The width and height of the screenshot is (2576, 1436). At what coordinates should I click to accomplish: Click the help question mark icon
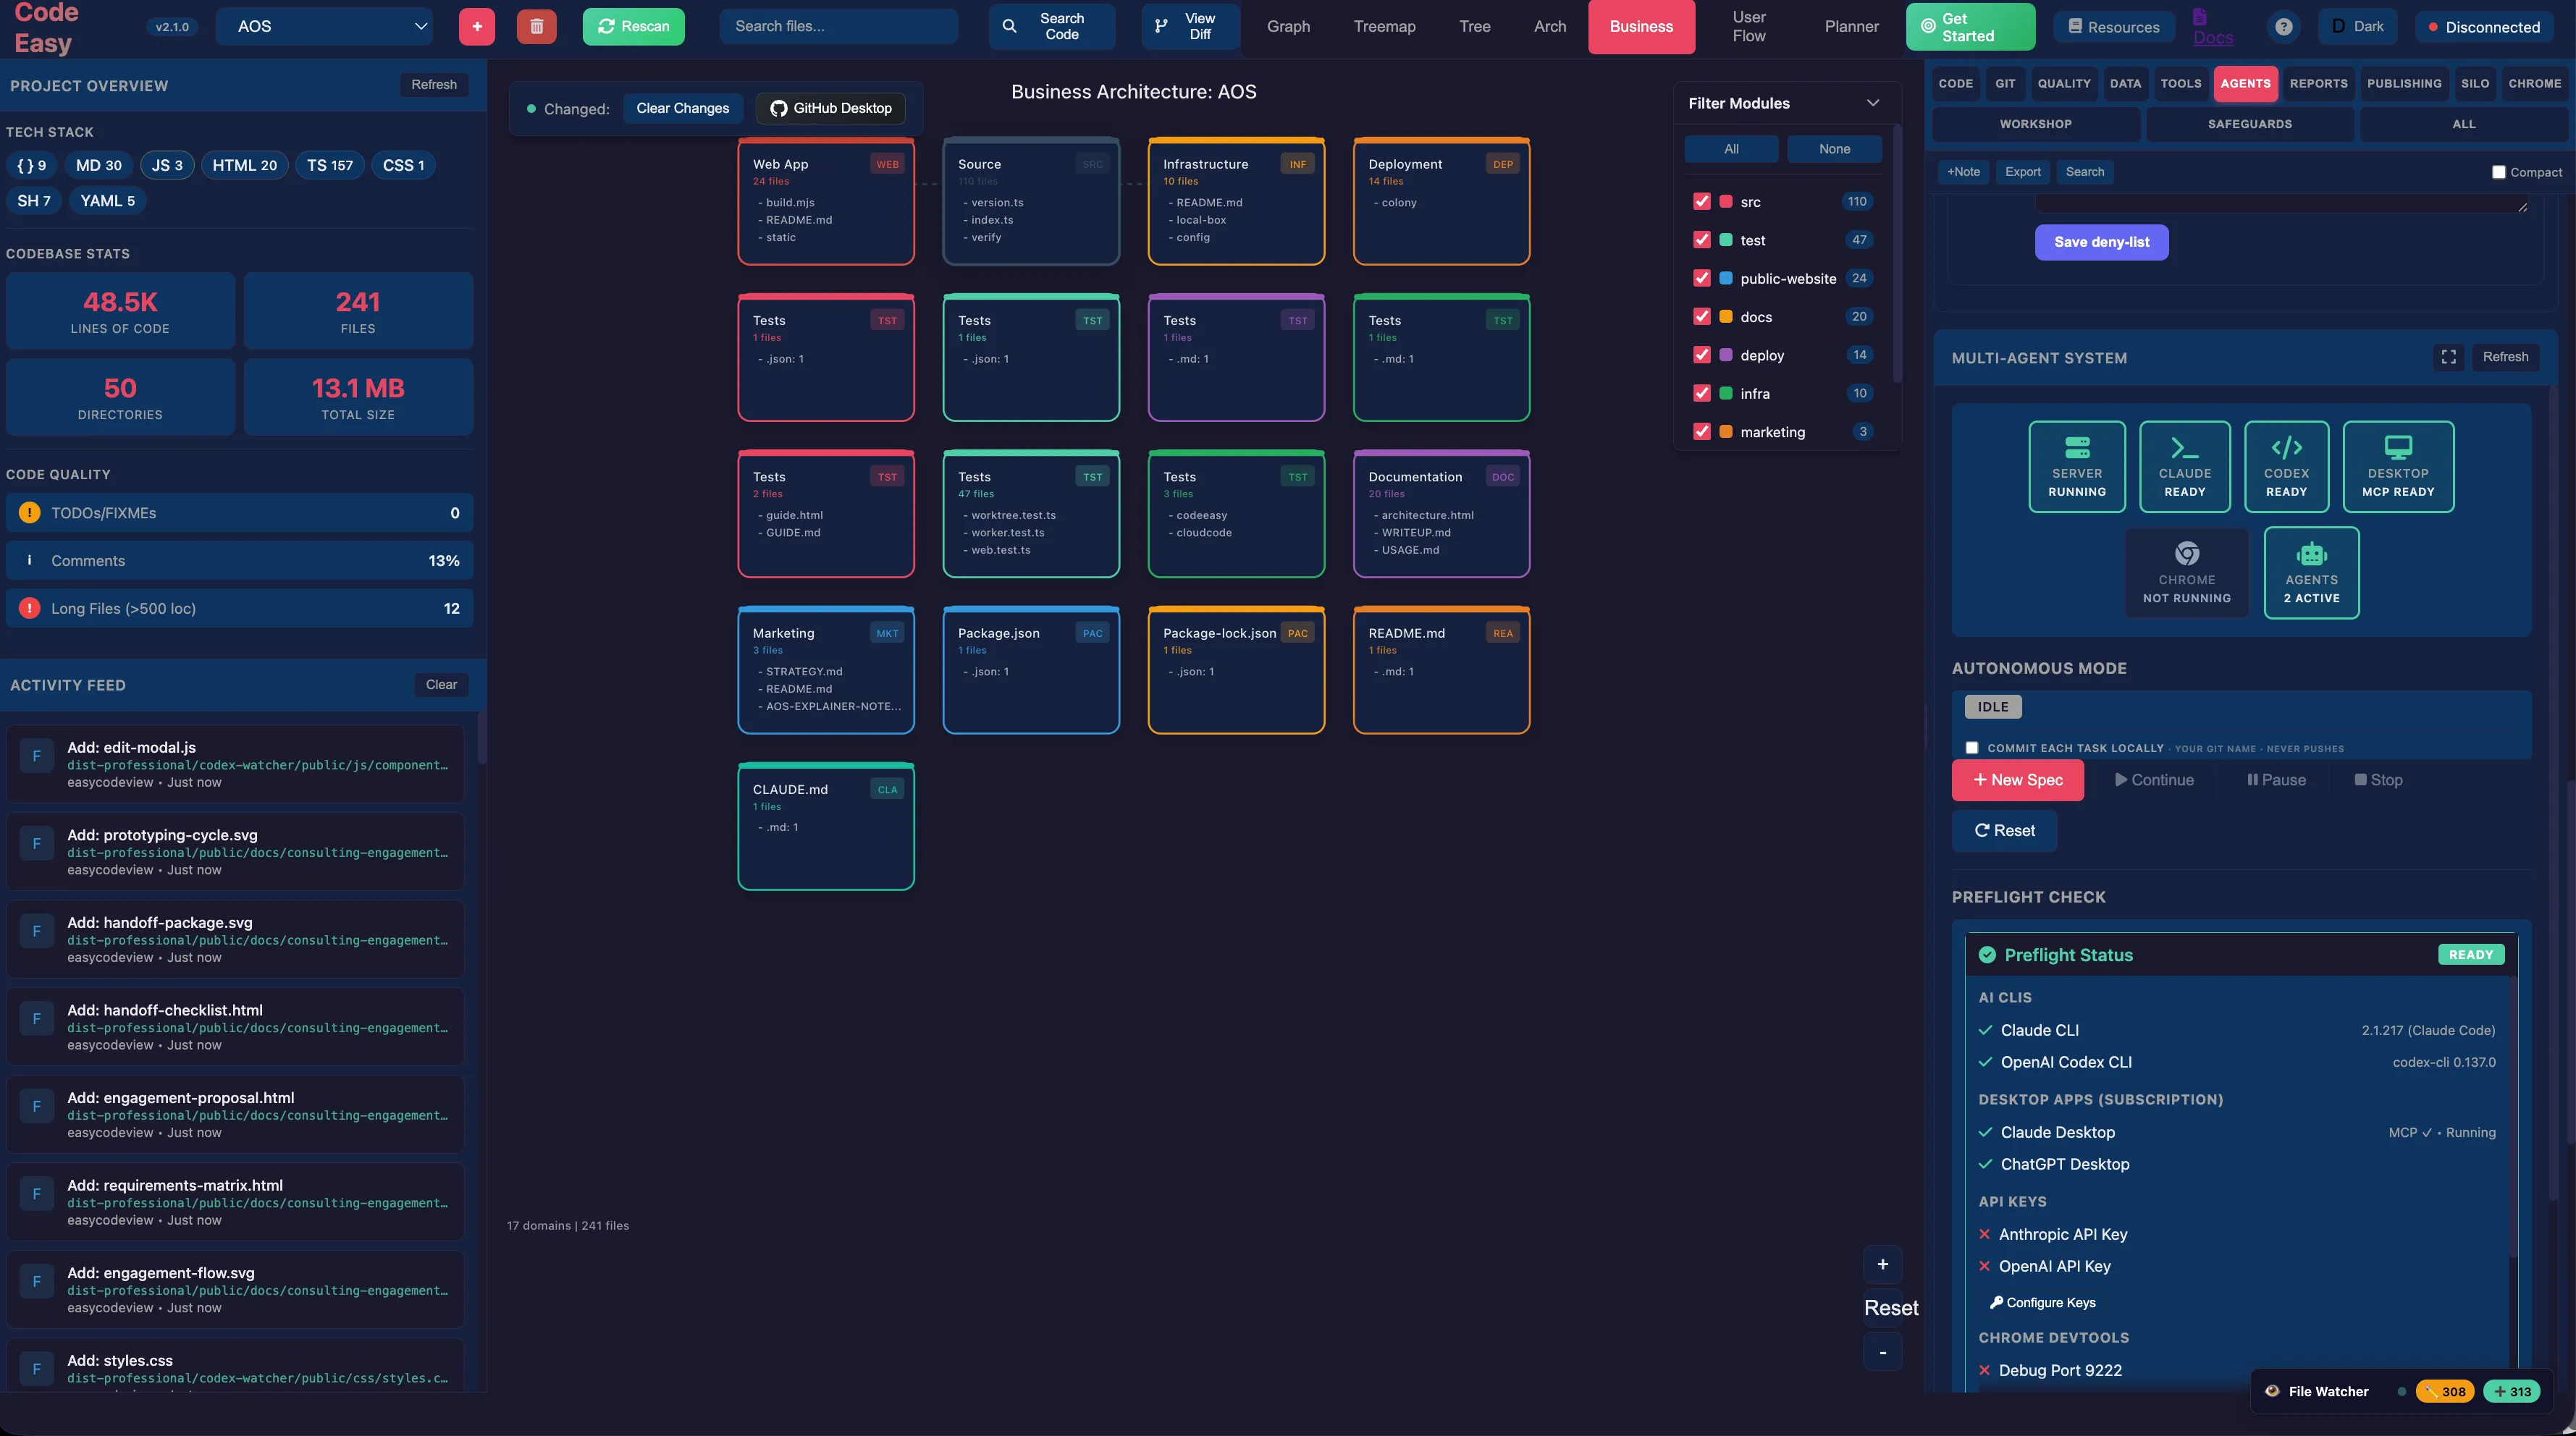point(2284,27)
